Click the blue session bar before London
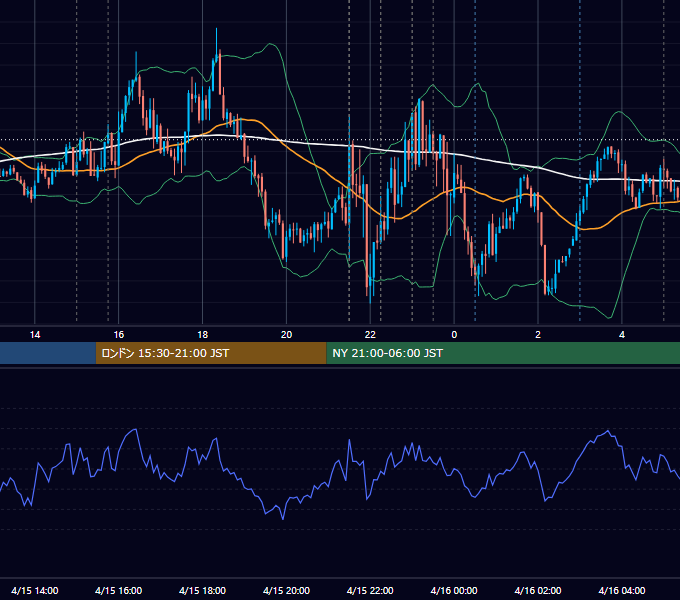This screenshot has width=680, height=600. pos(48,353)
